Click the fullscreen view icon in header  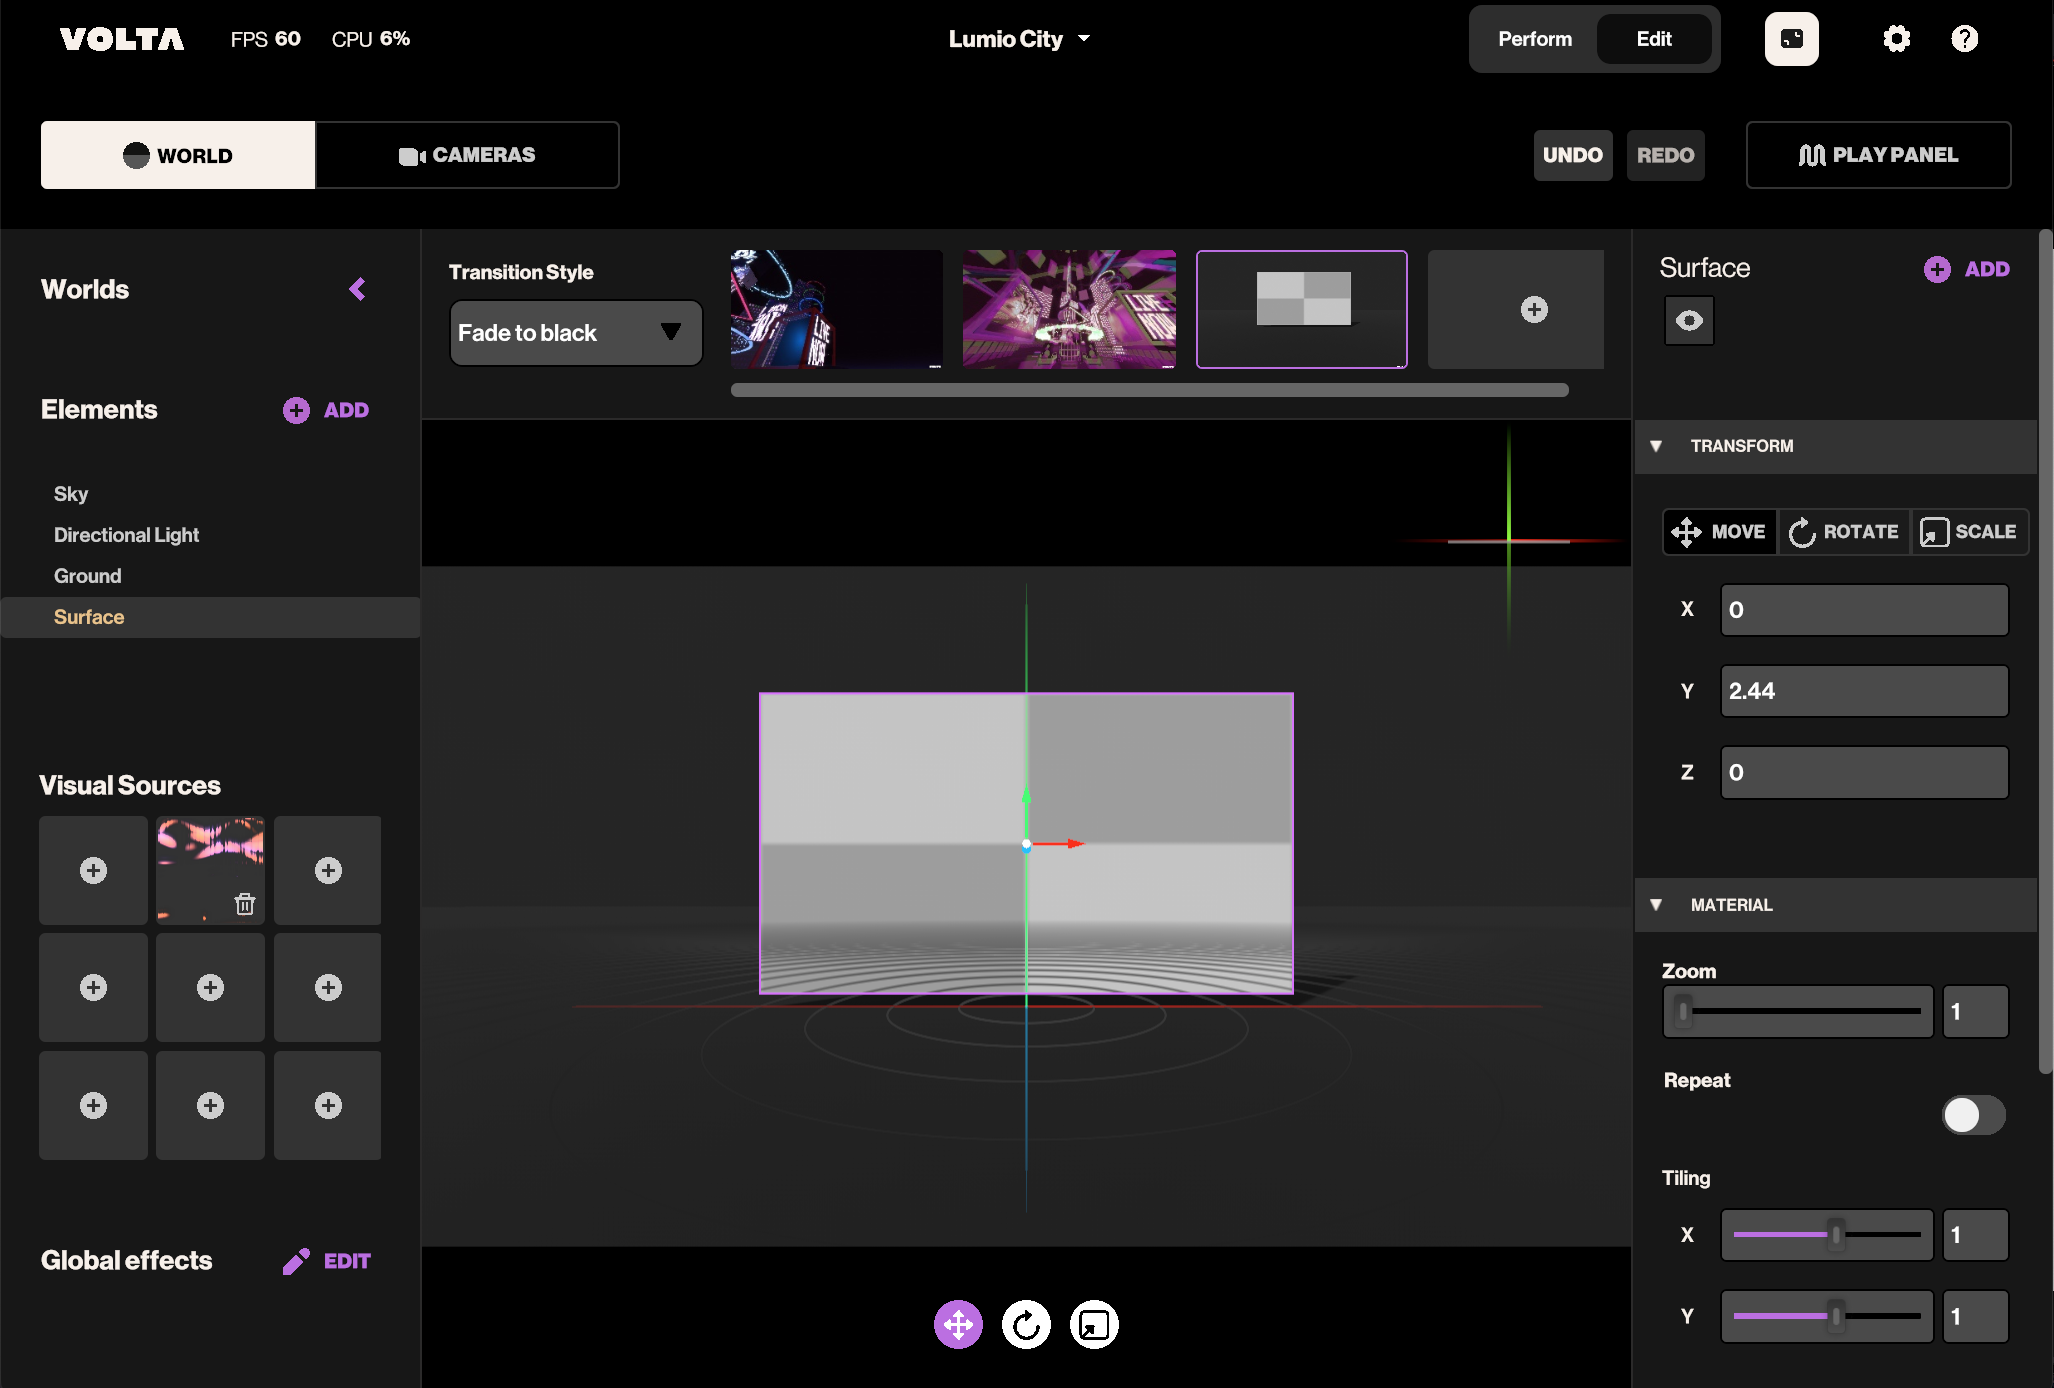click(x=1791, y=39)
